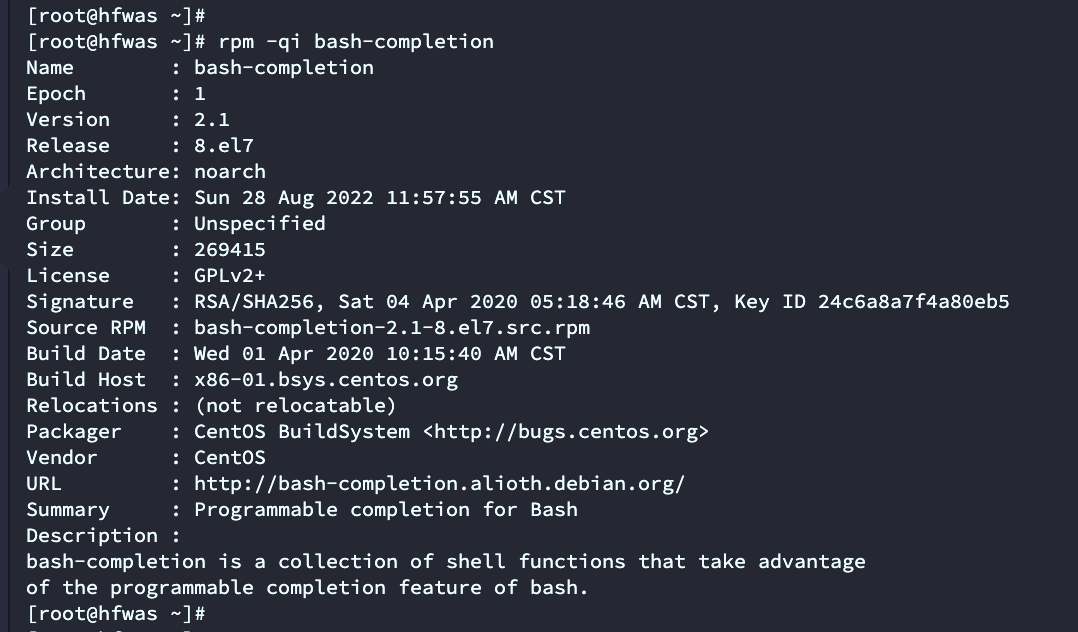Click the Release value 8.el7
Screen dimensions: 1078x632
tap(223, 146)
